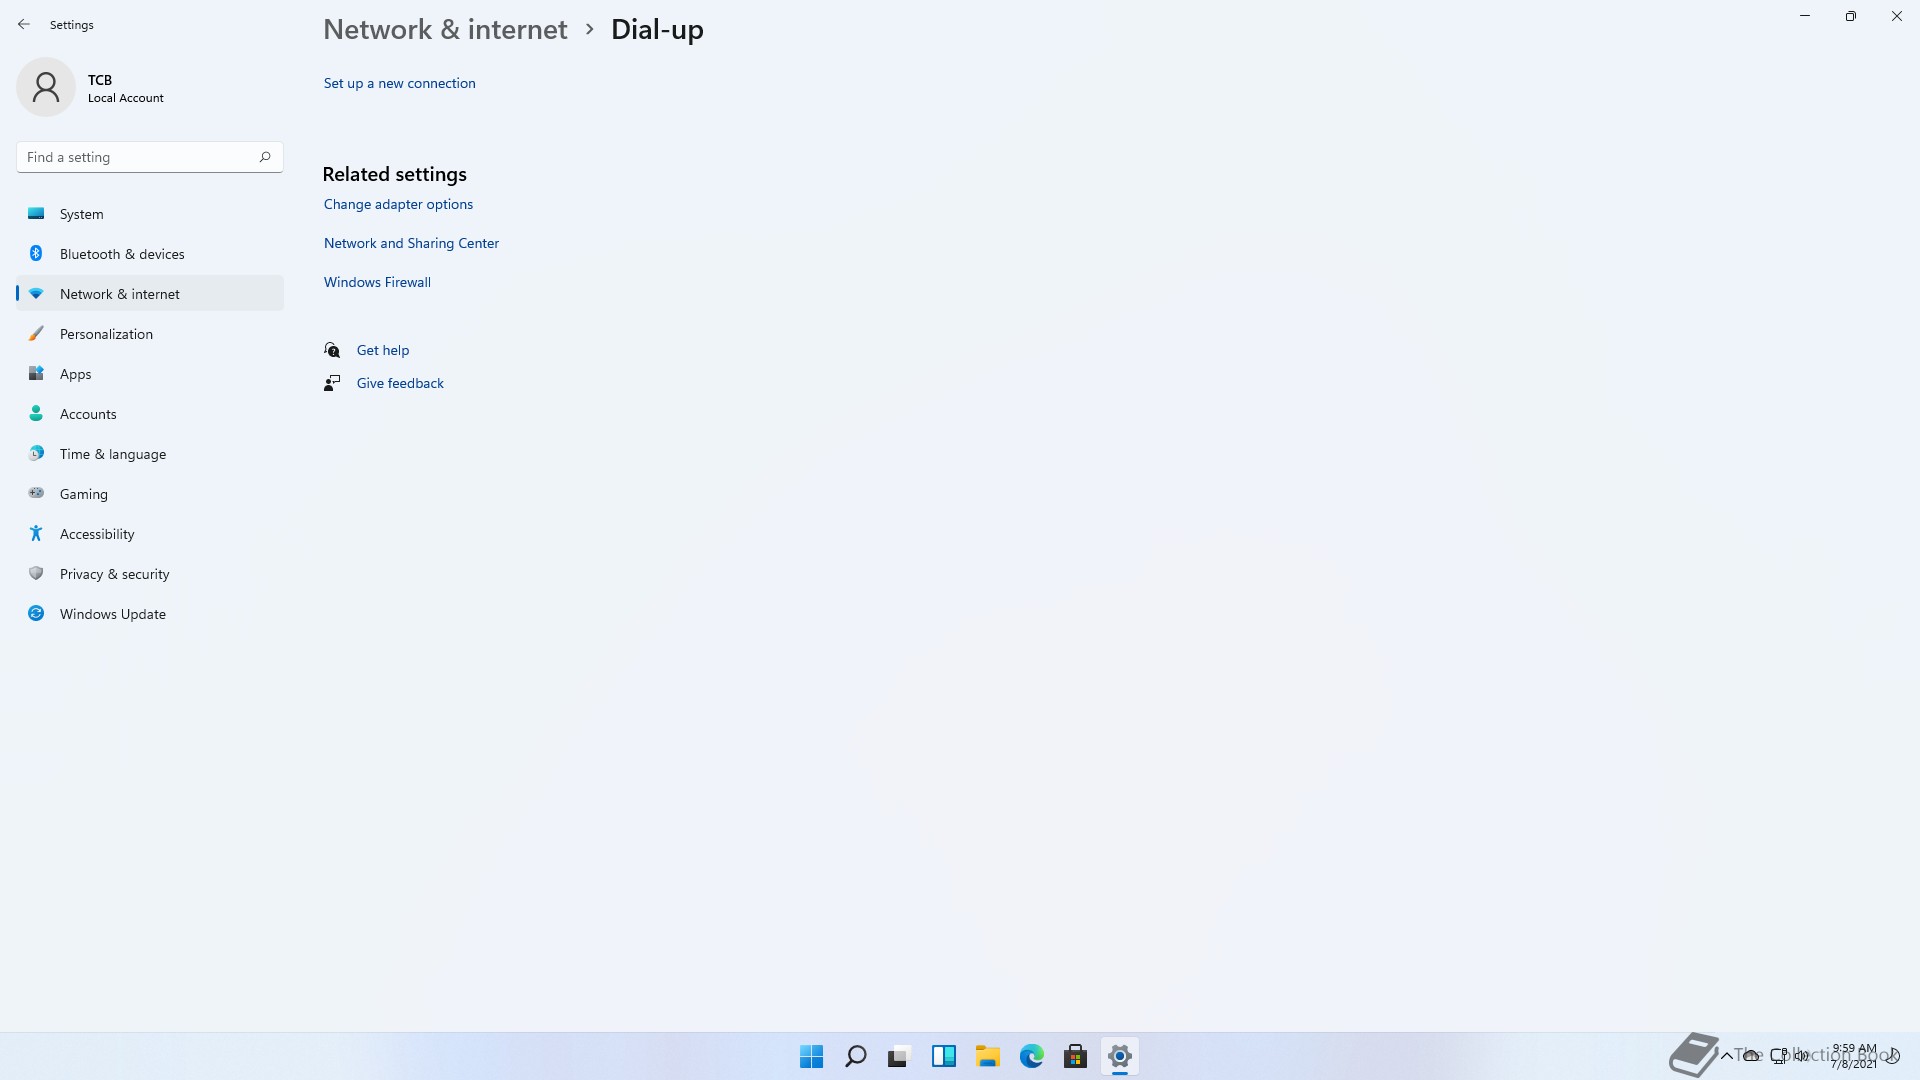
Task: Click the magnifier in the settings search box
Action: pyautogui.click(x=265, y=157)
